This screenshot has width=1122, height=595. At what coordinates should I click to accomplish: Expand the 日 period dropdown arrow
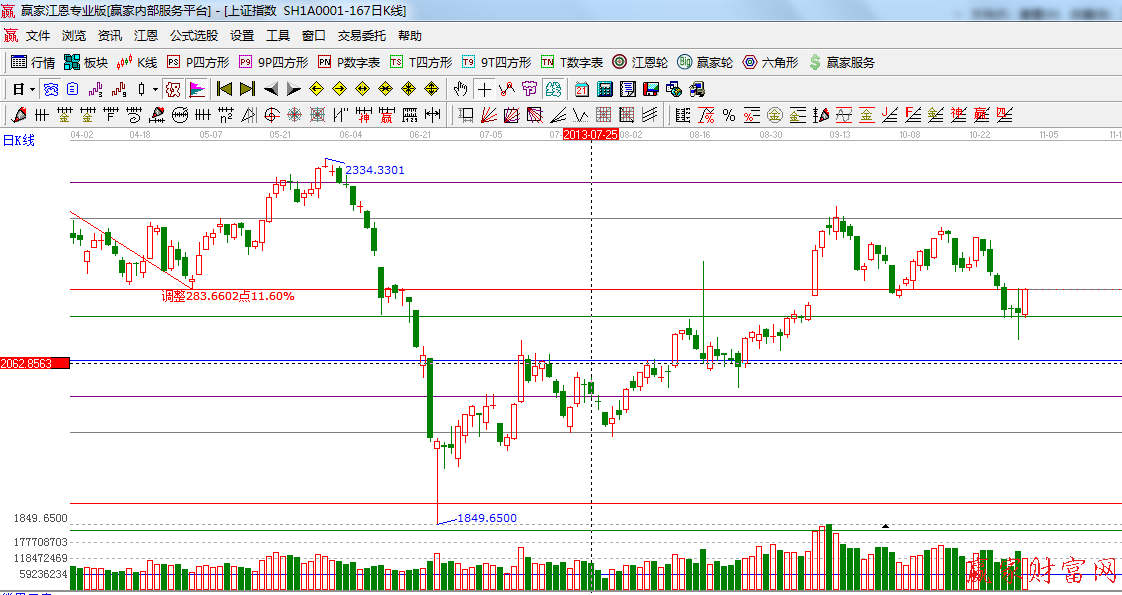pyautogui.click(x=32, y=89)
